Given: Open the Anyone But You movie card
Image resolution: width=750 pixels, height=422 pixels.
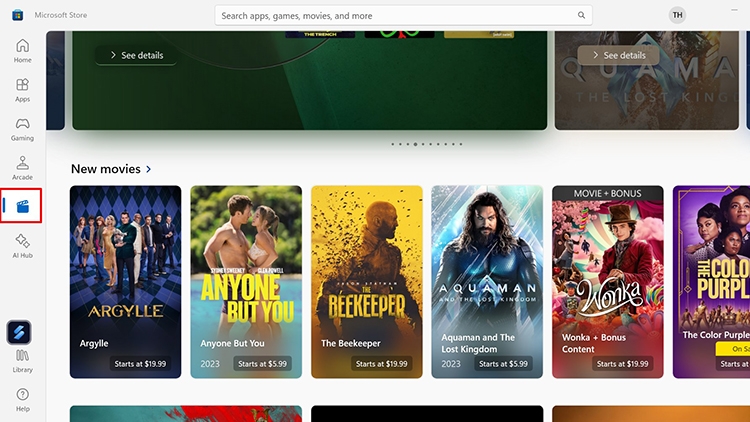Looking at the screenshot, I should (246, 282).
